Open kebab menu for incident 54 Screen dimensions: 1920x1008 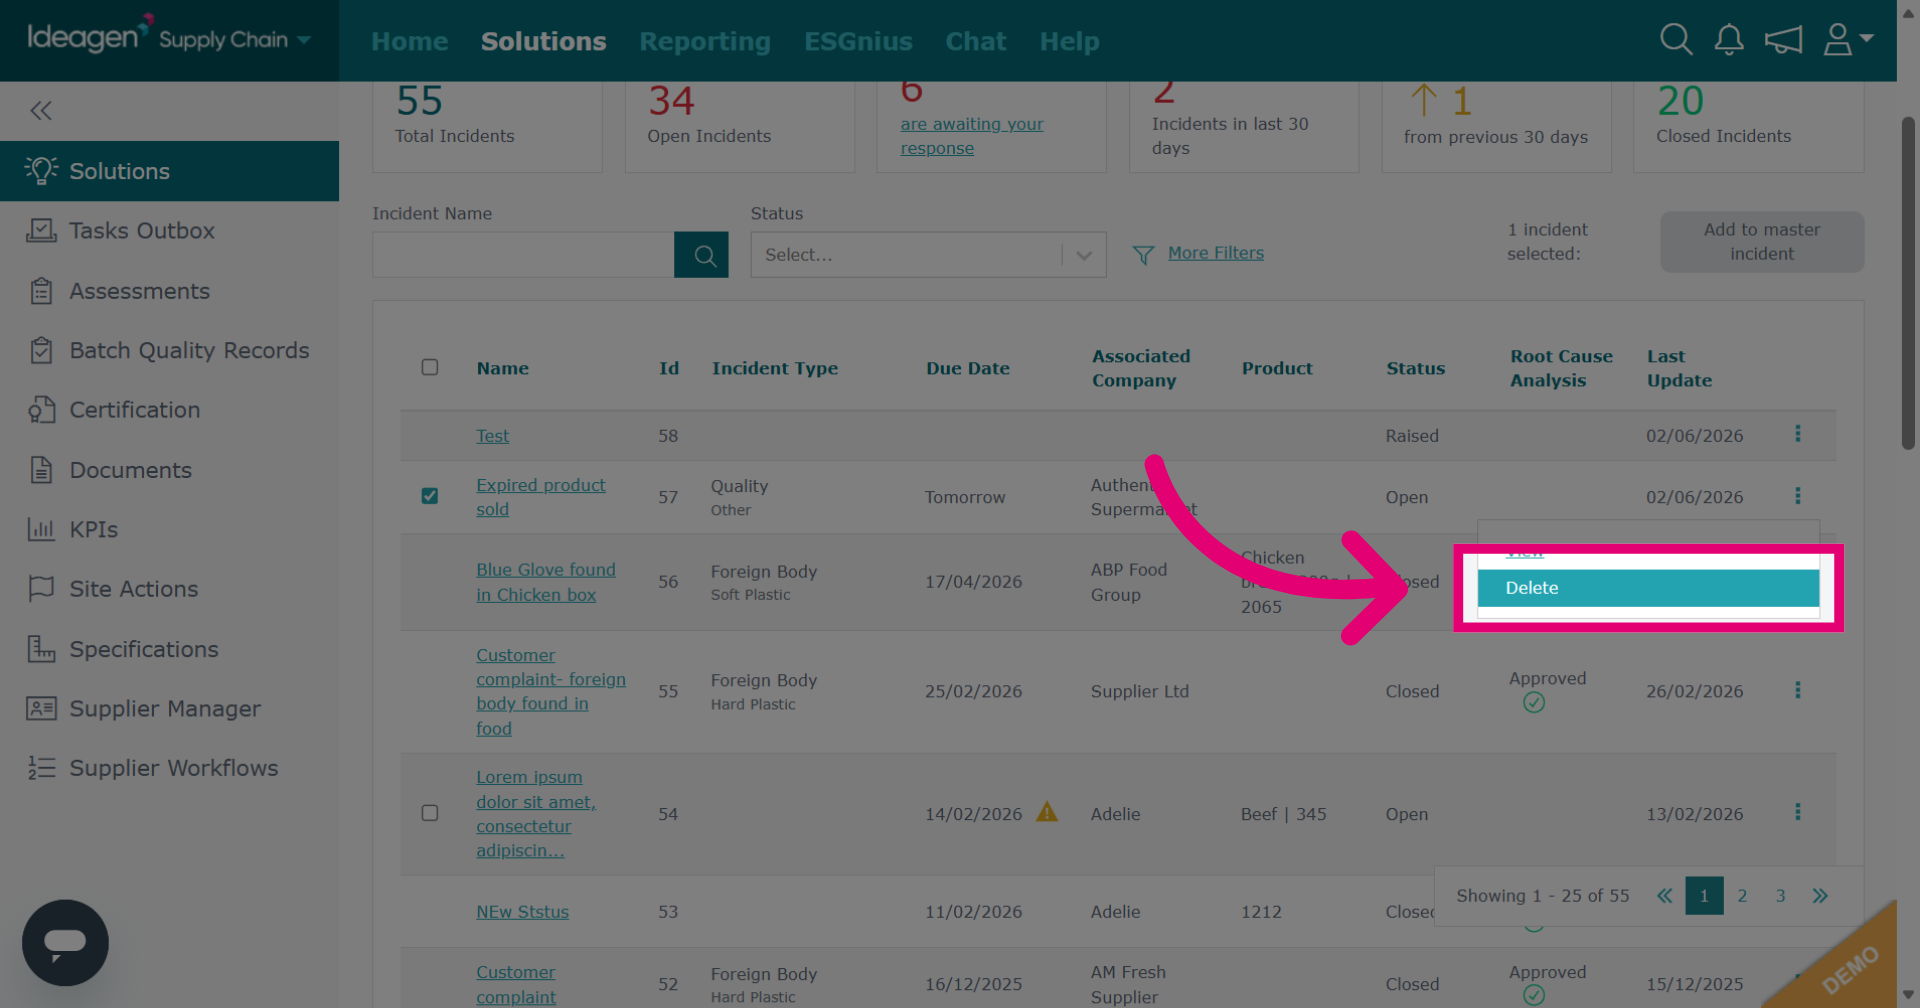[x=1797, y=812]
